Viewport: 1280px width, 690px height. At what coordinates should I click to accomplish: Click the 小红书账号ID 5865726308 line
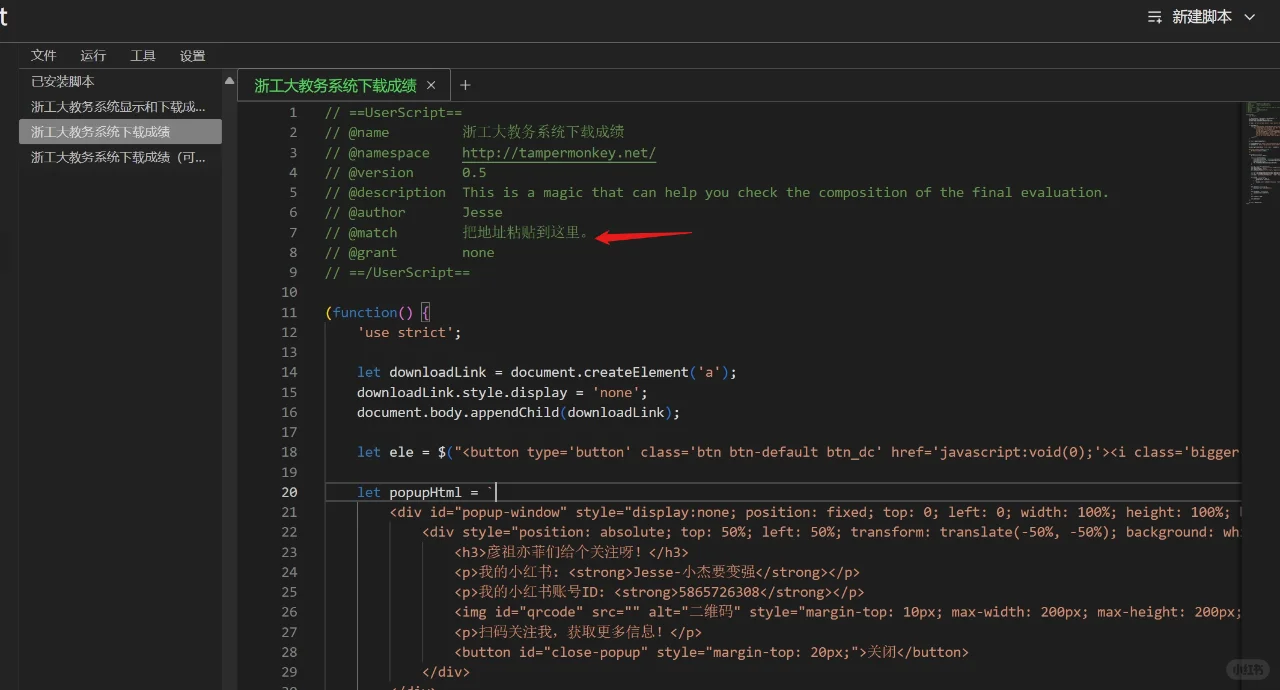pyautogui.click(x=659, y=592)
